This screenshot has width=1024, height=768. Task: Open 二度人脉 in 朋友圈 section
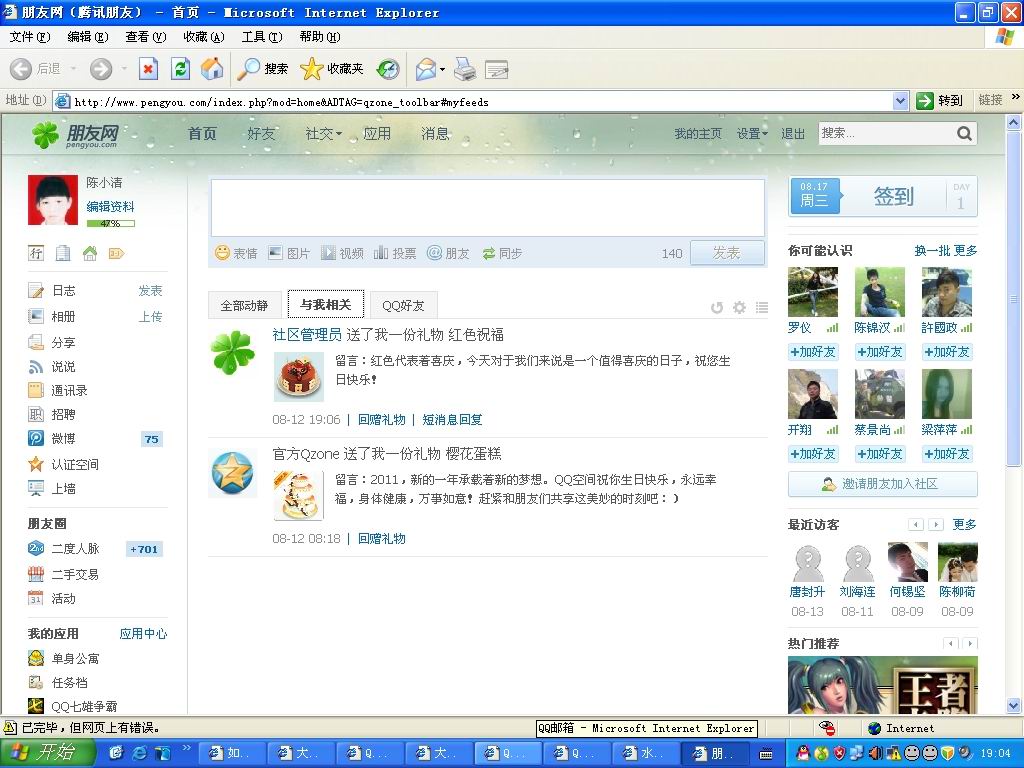(x=75, y=549)
